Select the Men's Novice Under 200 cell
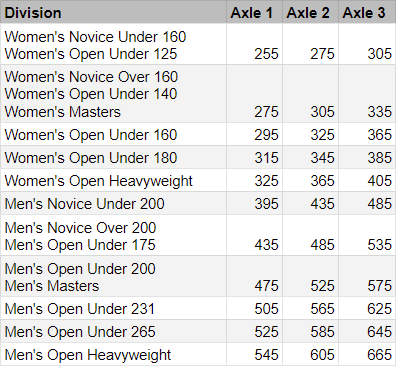Screen dimensions: 396x366 pyautogui.click(x=113, y=203)
